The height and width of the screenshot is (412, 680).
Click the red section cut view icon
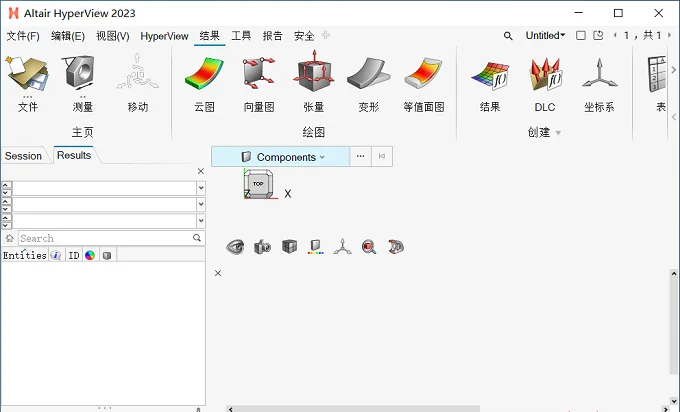[x=396, y=246]
